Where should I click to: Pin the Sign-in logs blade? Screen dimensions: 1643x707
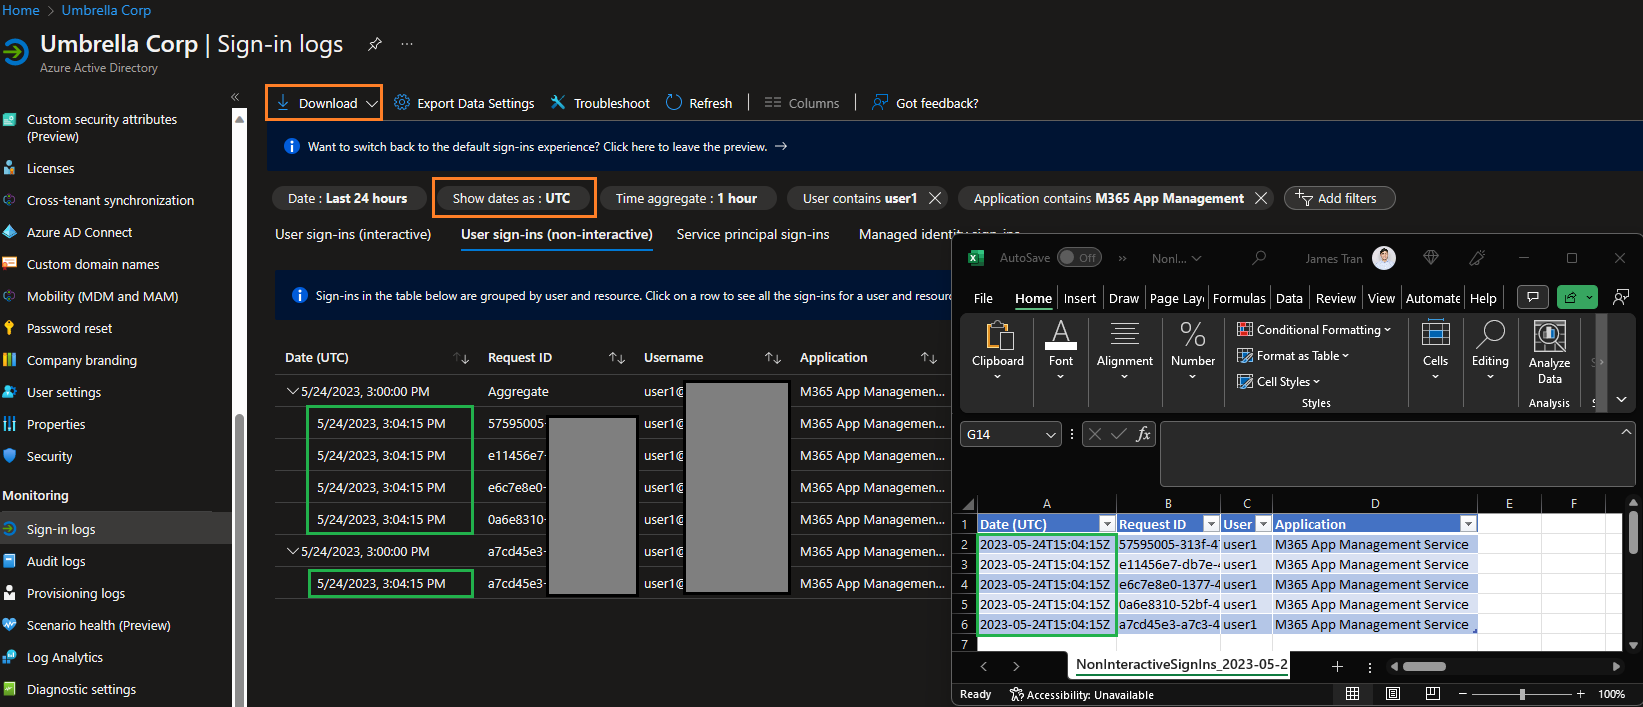pyautogui.click(x=374, y=44)
